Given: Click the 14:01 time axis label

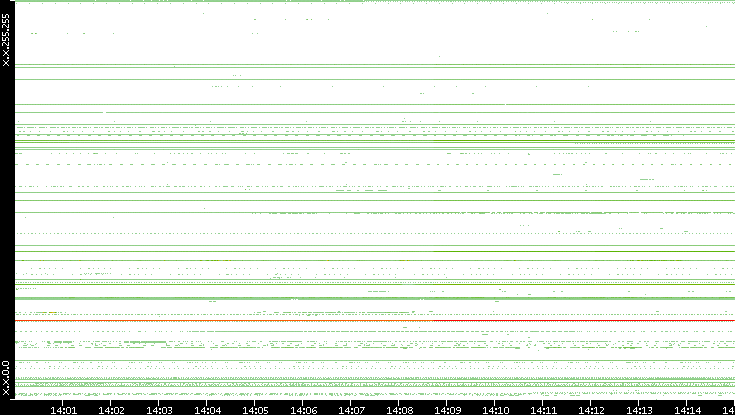Looking at the screenshot, I should [x=63, y=410].
